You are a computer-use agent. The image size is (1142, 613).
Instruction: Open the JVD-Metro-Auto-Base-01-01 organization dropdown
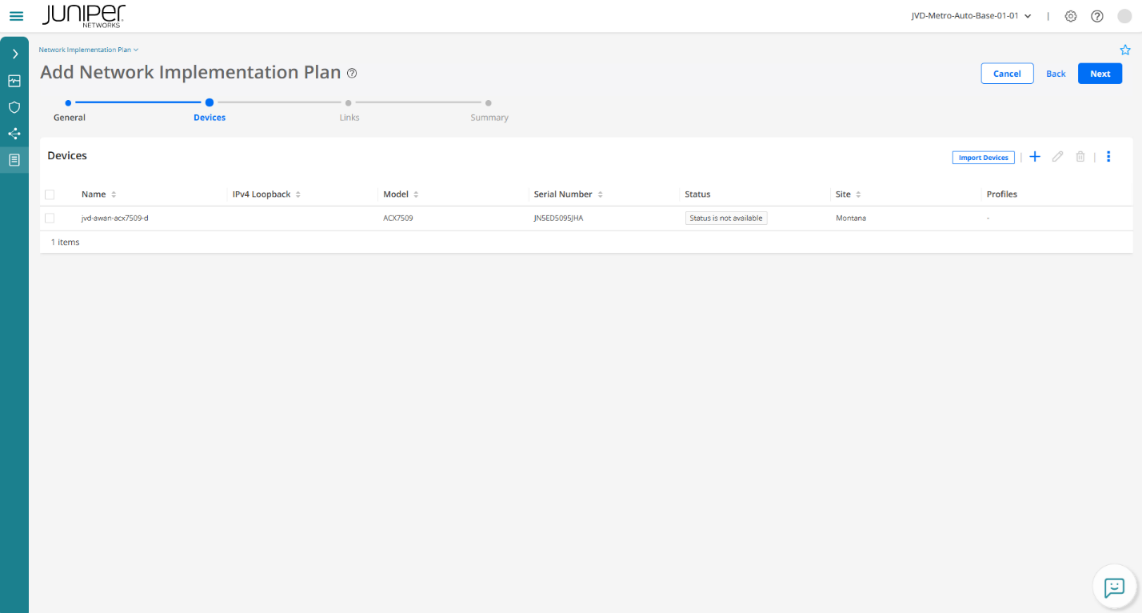971,16
